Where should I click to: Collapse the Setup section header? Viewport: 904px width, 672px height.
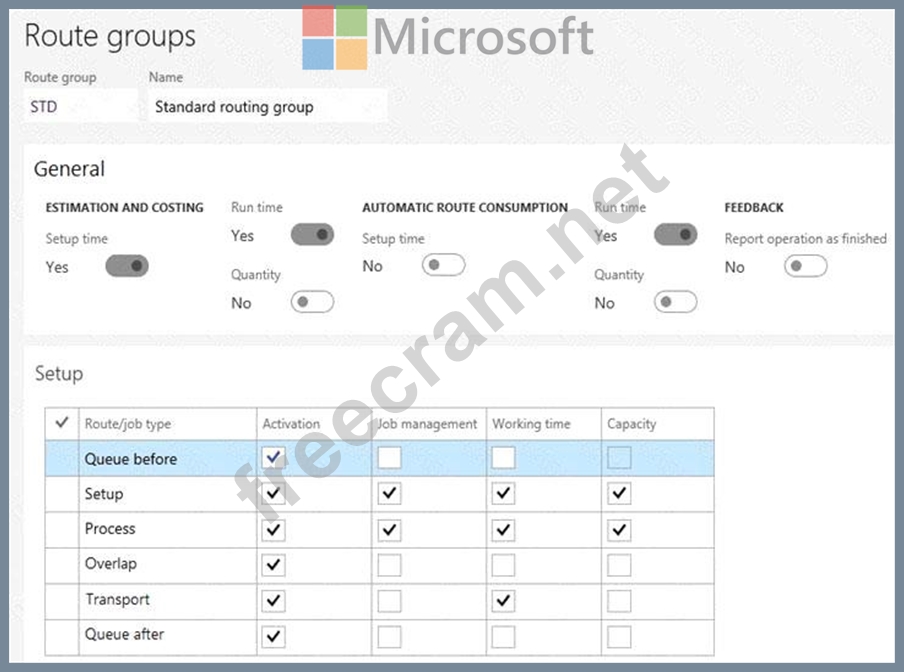[x=59, y=373]
